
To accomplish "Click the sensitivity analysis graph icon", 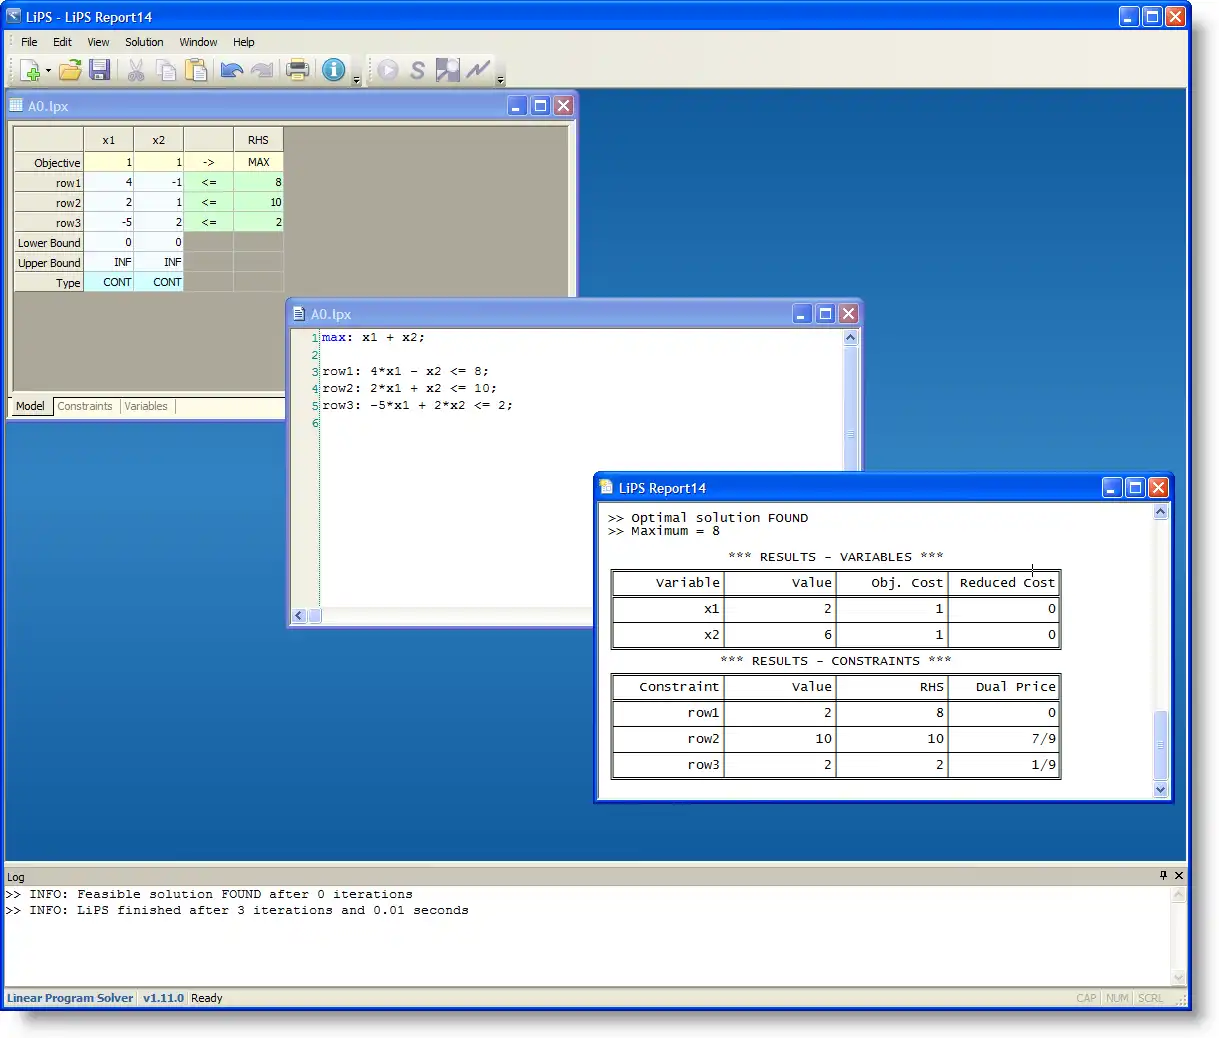I will pyautogui.click(x=478, y=70).
